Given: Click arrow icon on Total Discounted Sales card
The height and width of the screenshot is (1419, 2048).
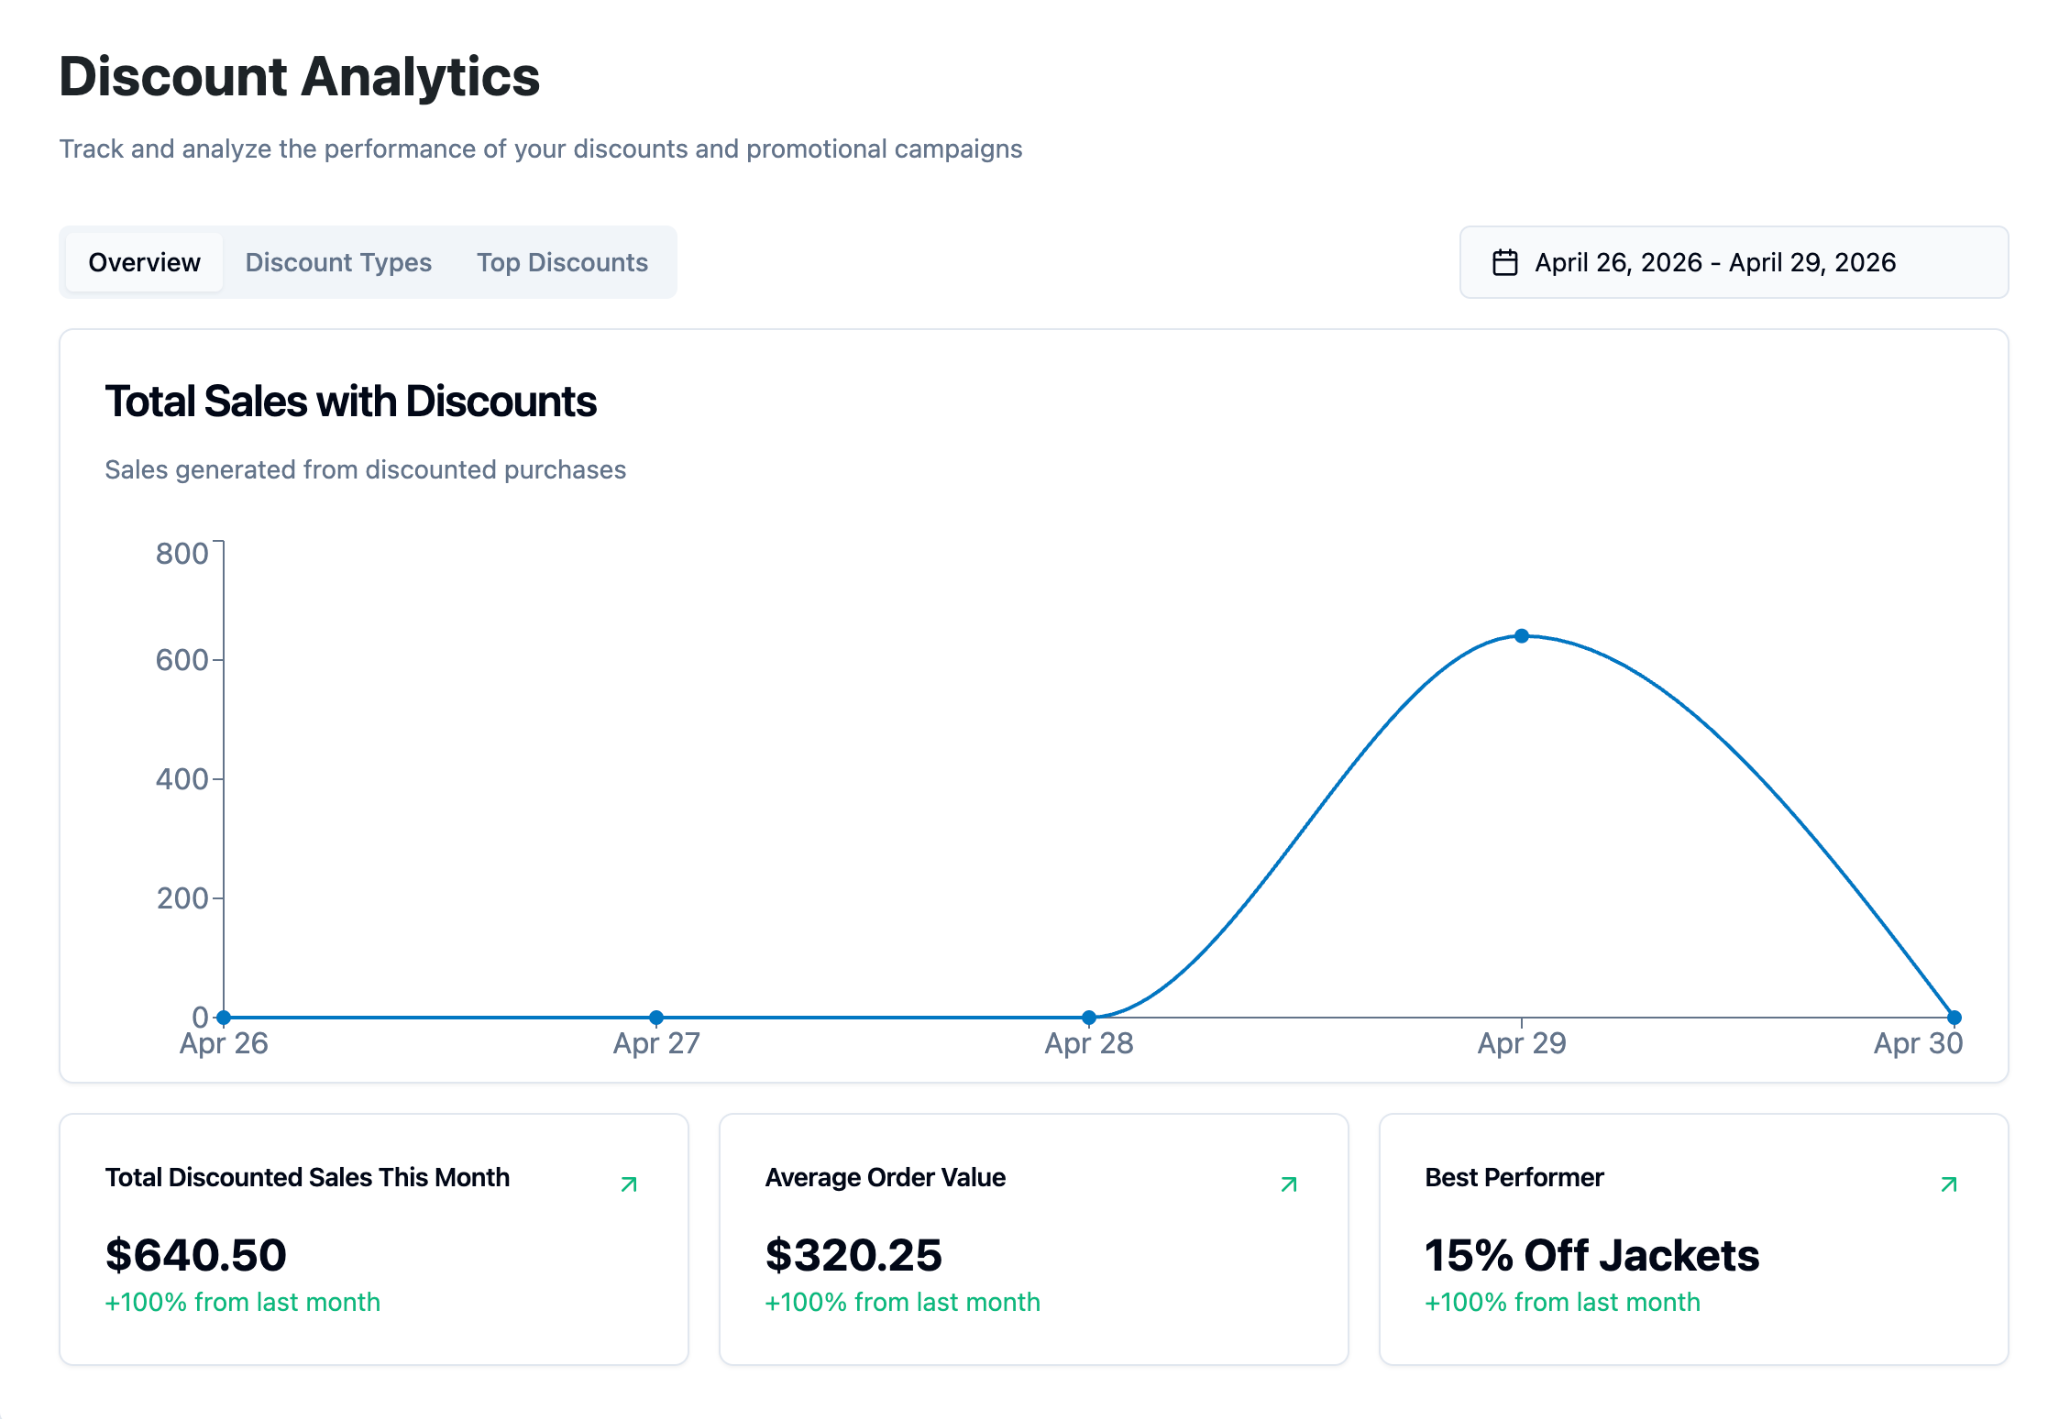Looking at the screenshot, I should click(629, 1184).
